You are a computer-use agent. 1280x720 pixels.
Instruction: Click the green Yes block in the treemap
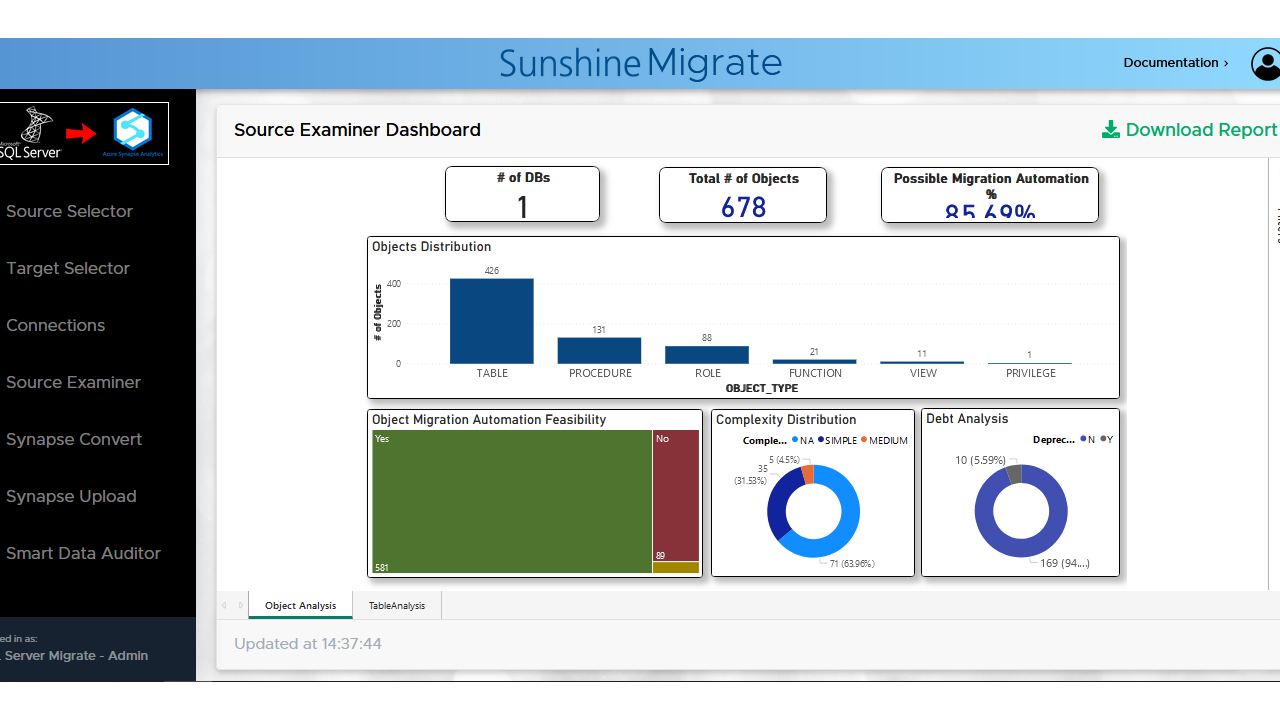512,501
